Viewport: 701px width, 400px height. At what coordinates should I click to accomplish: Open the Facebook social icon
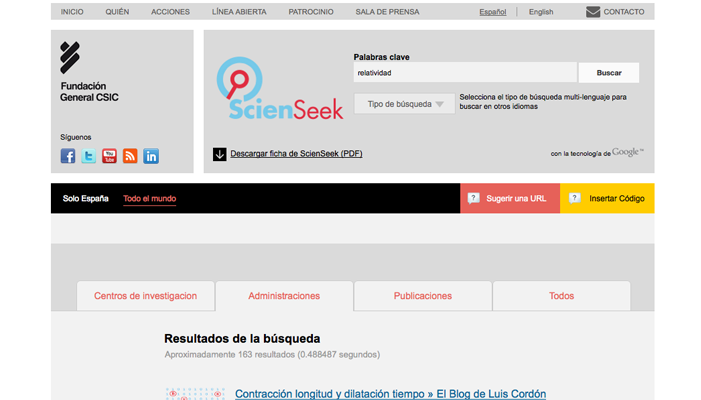68,156
